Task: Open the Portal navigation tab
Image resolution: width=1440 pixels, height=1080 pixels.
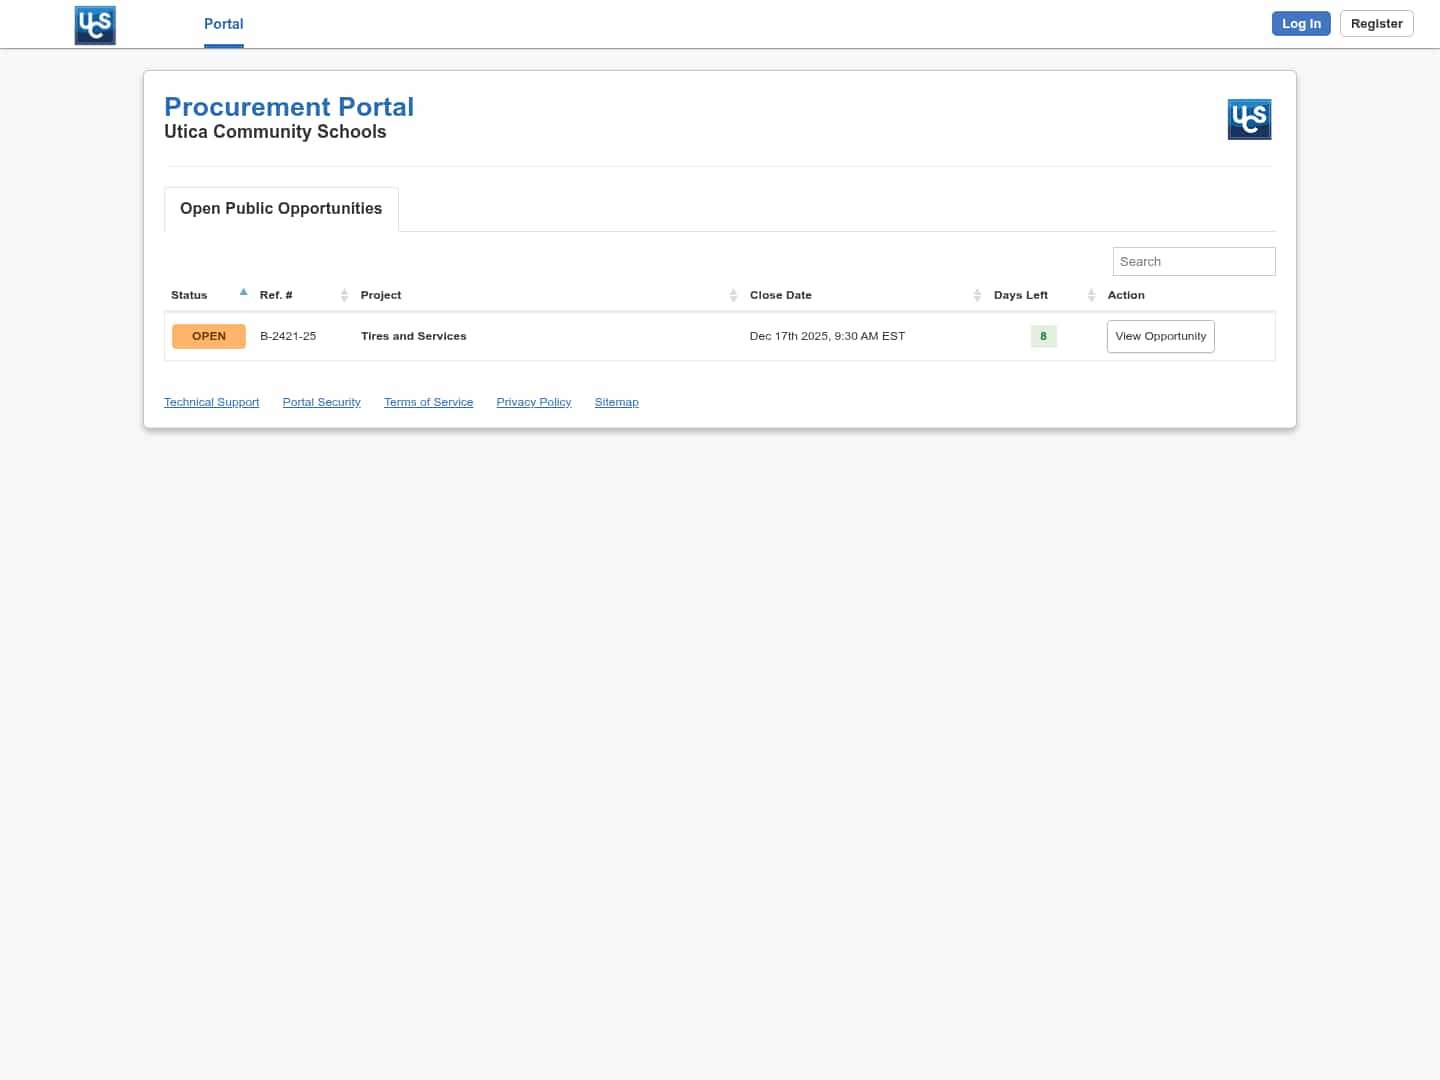Action: coord(223,24)
